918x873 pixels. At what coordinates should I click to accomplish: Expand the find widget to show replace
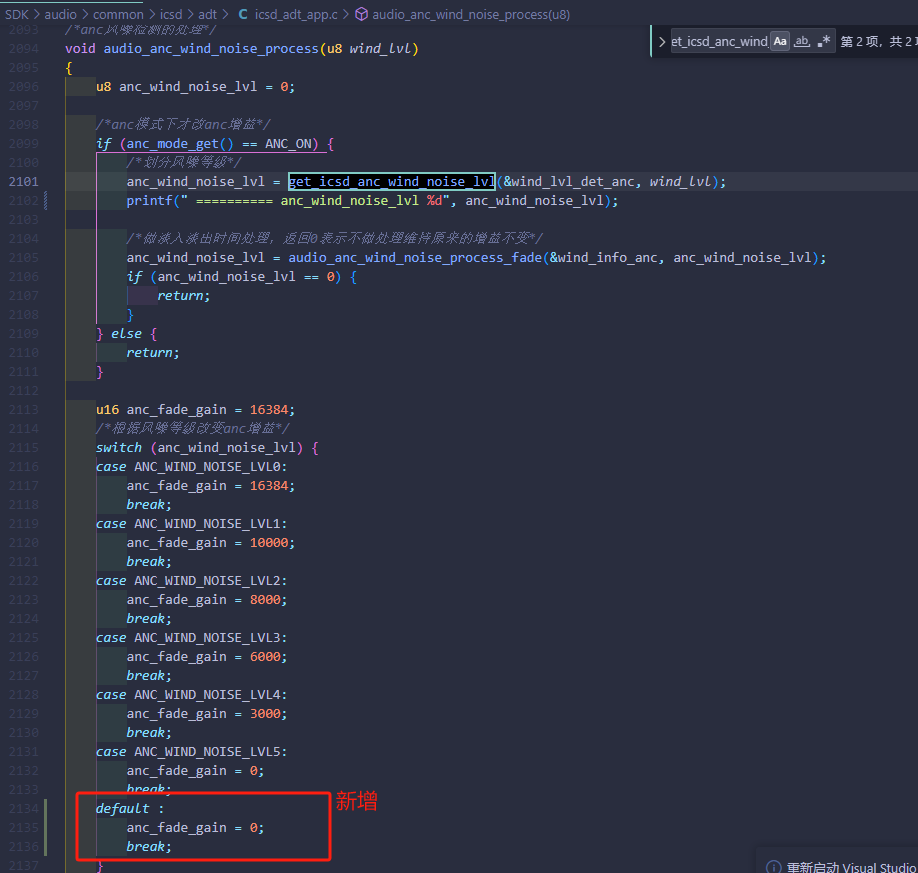coord(662,42)
